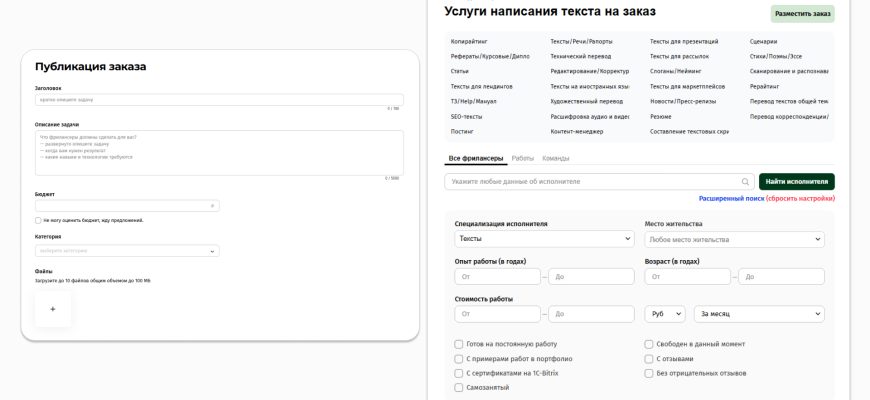The width and height of the screenshot is (870, 400).
Task: Click the plus icon to upload files
Action: pos(53,309)
